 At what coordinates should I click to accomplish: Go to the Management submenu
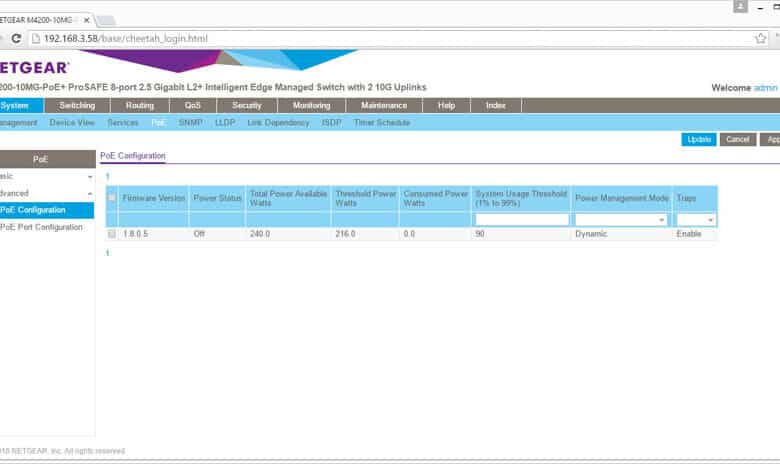click(x=18, y=122)
